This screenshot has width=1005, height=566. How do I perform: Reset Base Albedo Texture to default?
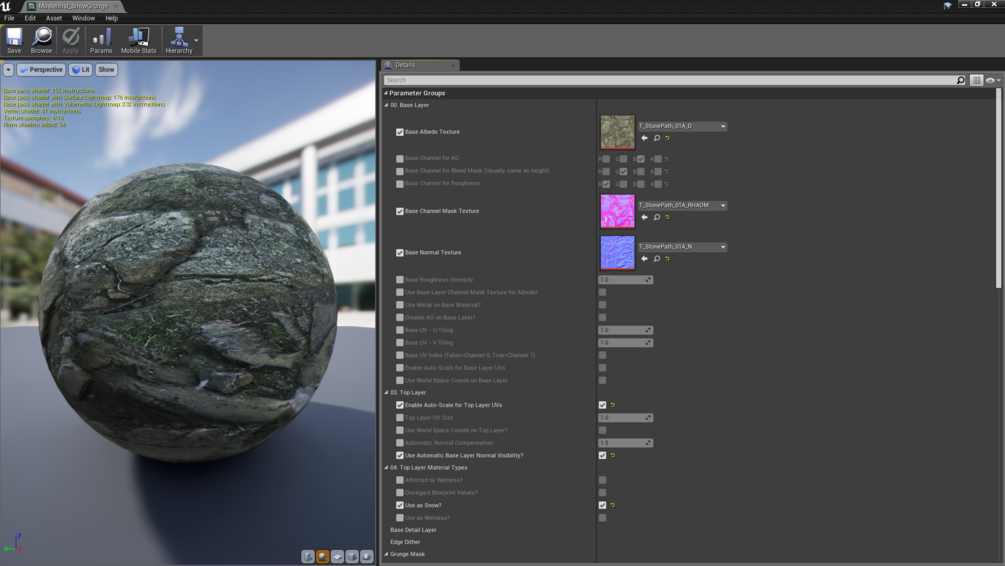667,138
